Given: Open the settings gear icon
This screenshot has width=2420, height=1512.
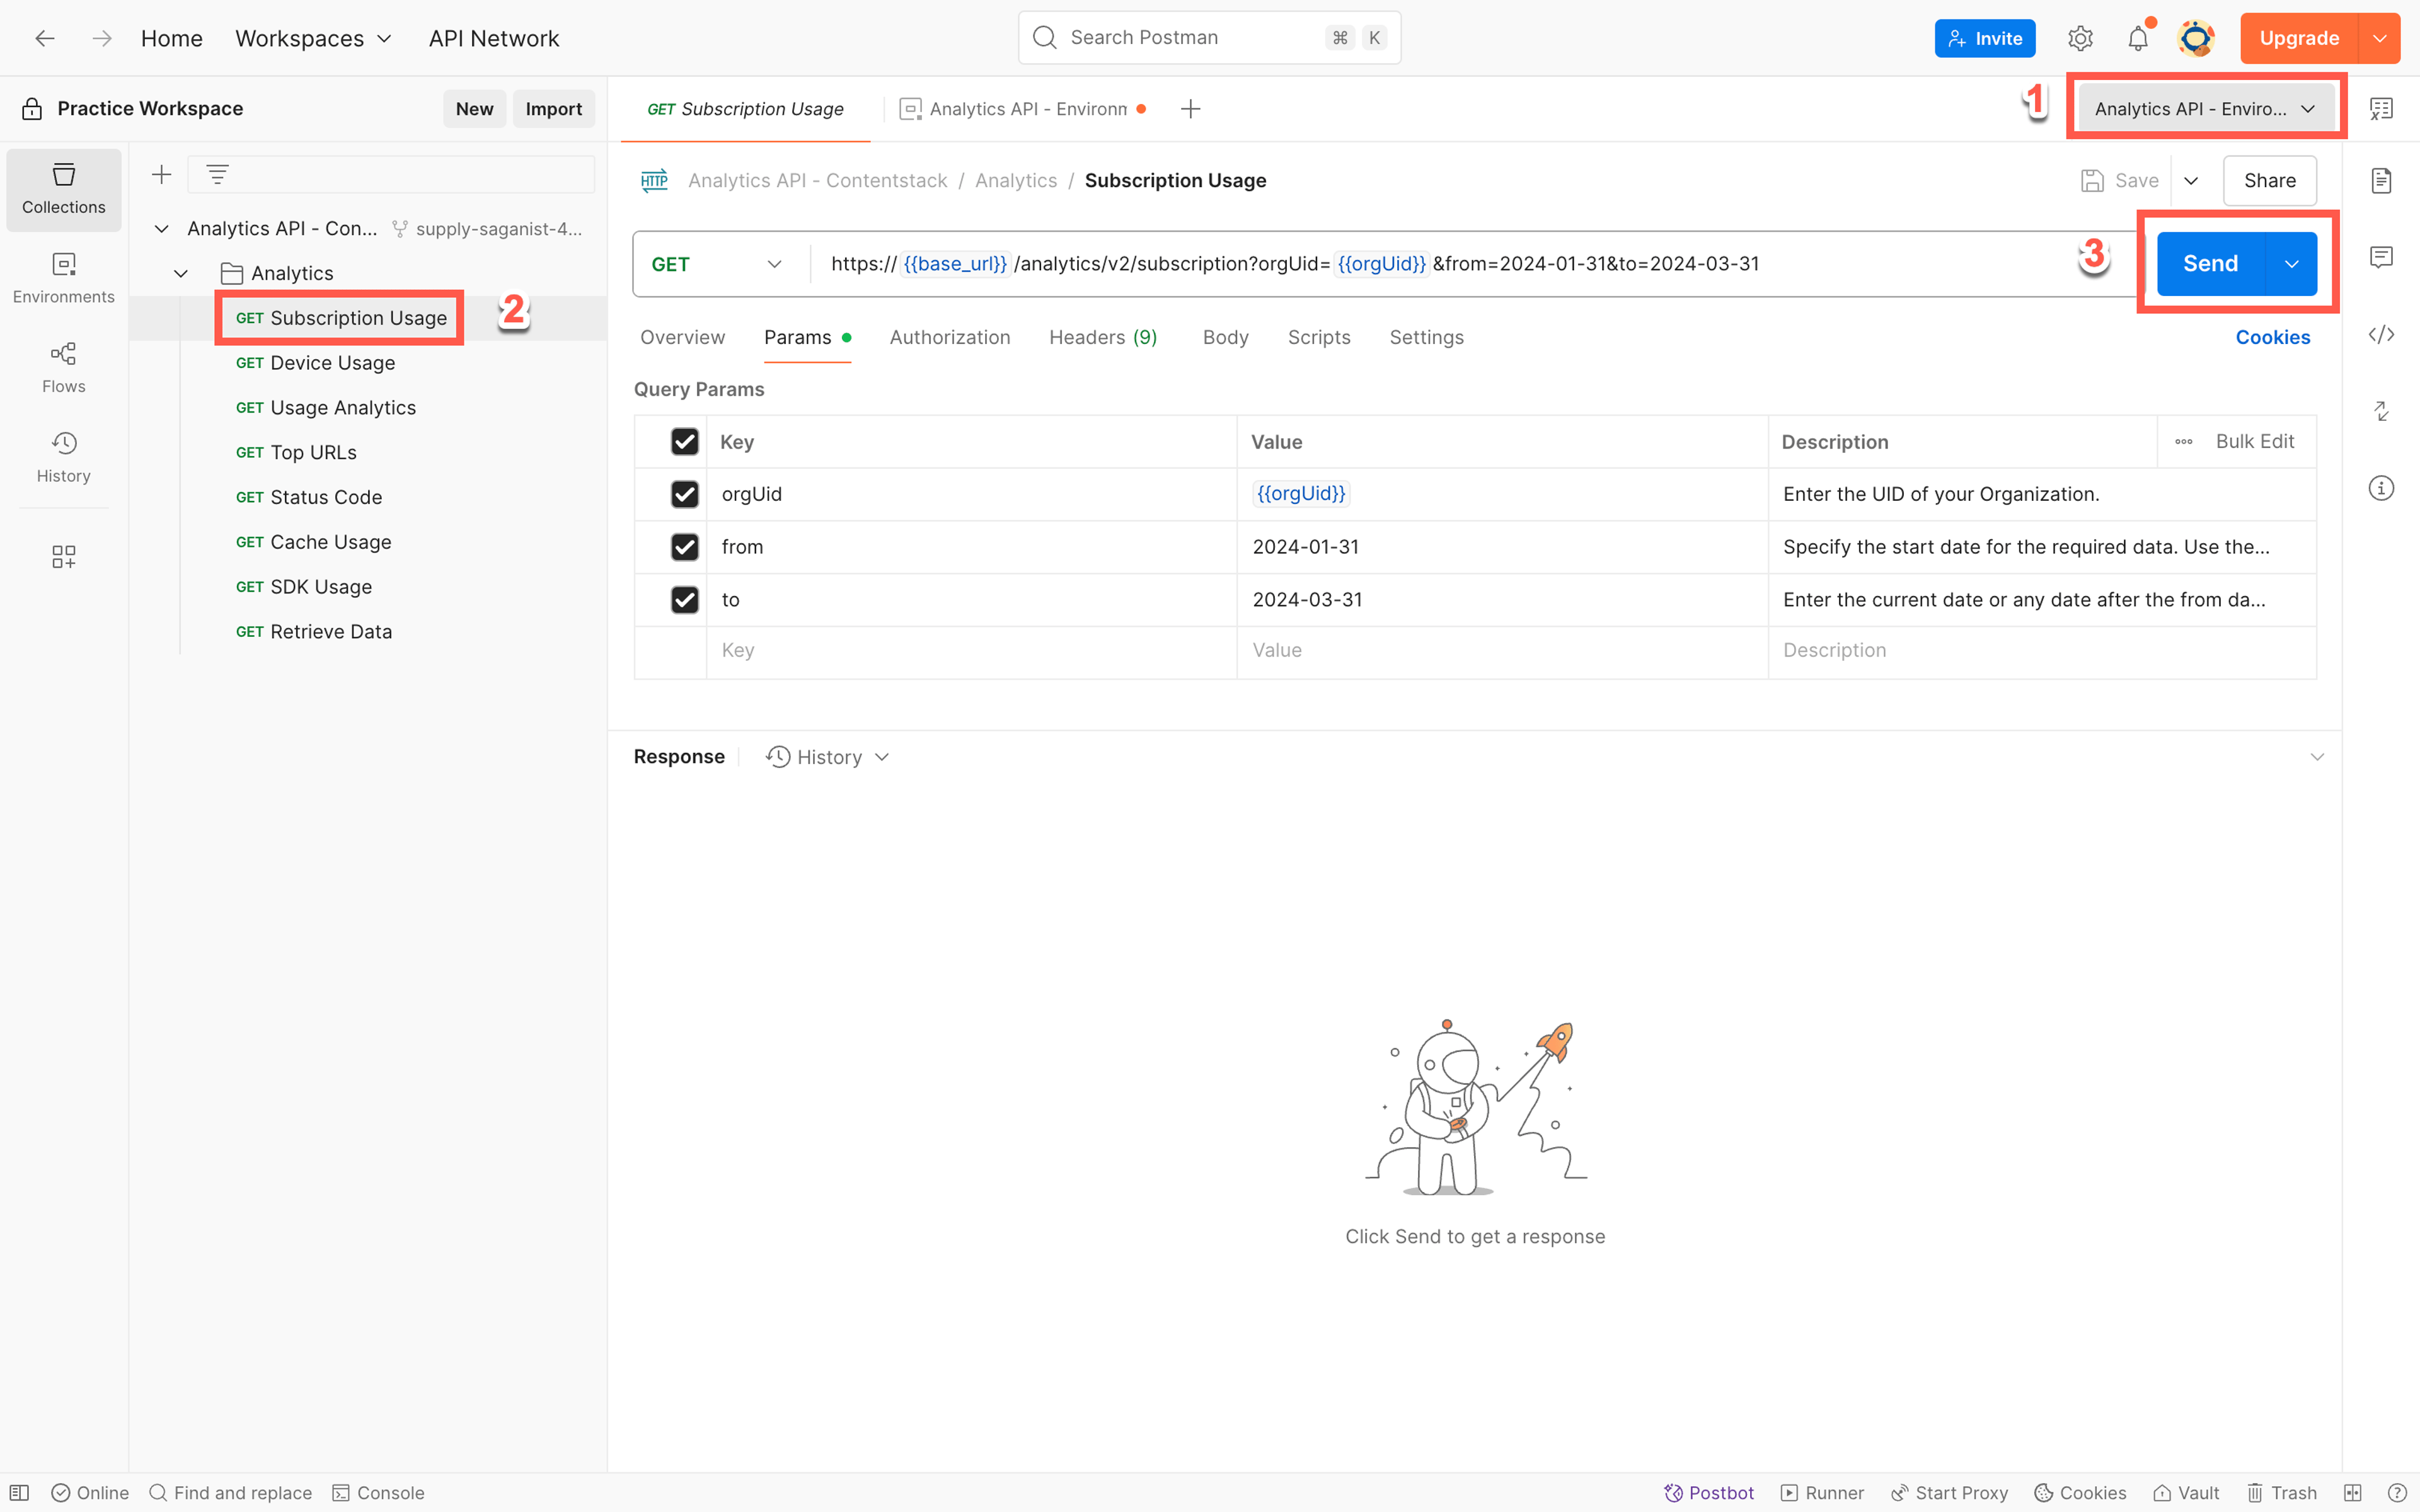Looking at the screenshot, I should (x=2080, y=38).
